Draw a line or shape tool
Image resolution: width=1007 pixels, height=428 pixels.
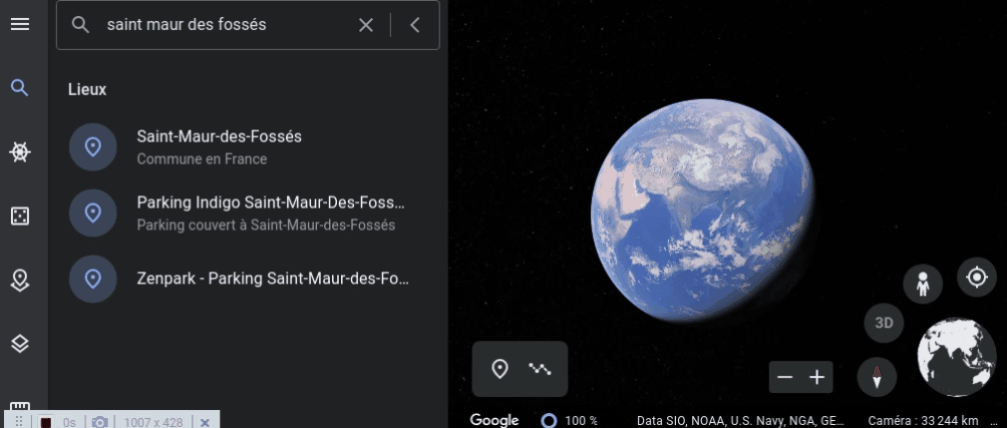(540, 369)
